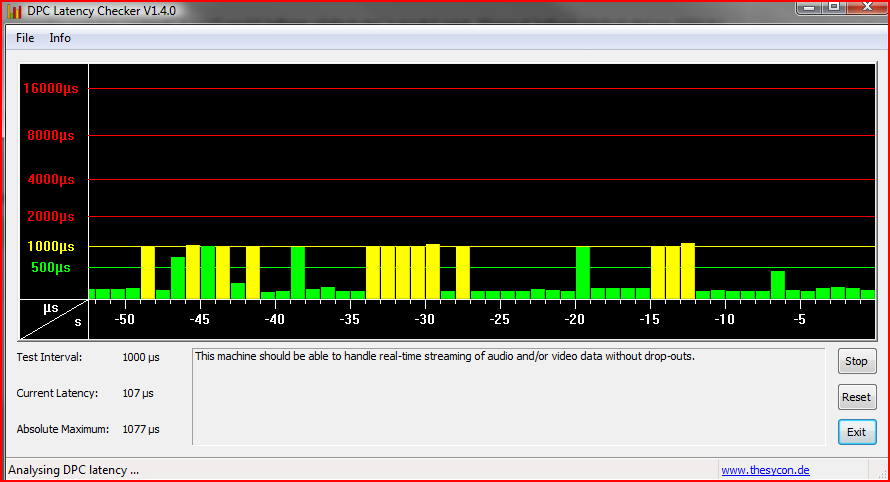The width and height of the screenshot is (890, 482).
Task: Click the Reset button
Action: 857,397
